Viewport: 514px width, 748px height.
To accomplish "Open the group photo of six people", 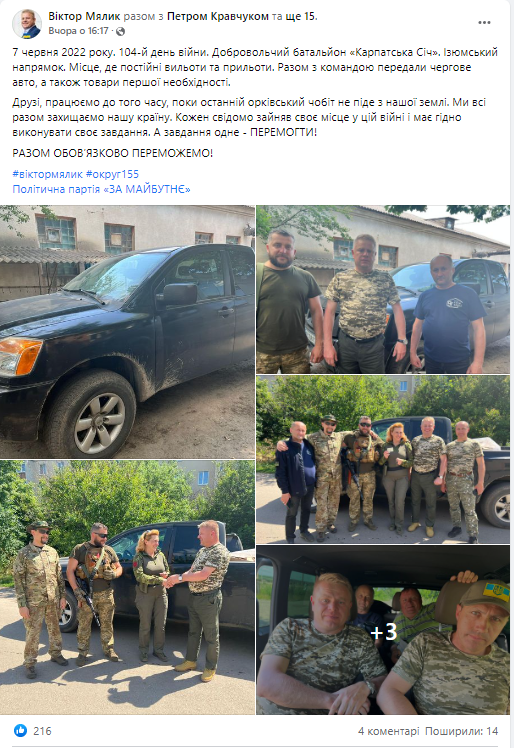I will coord(383,459).
